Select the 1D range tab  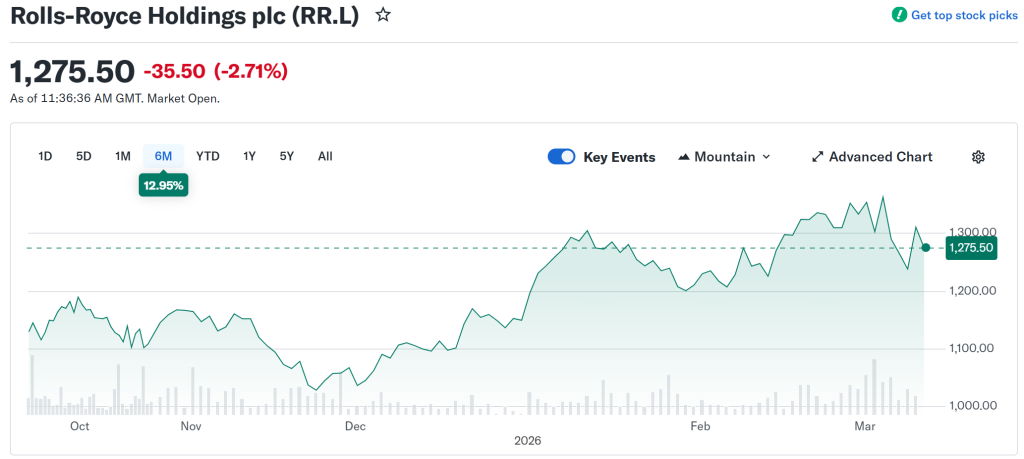(45, 156)
